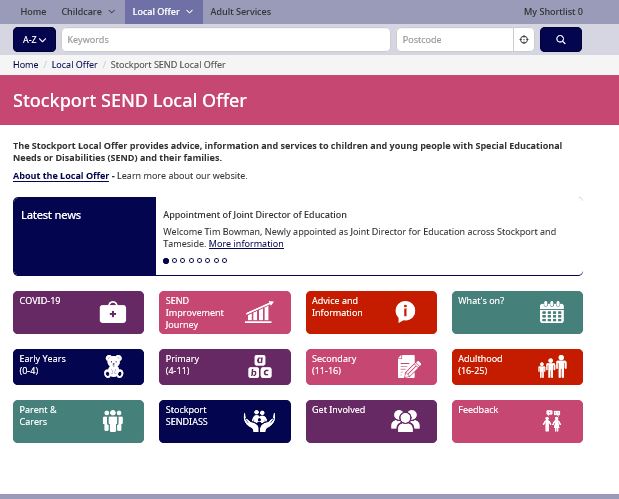Open the Adult Services menu item

click(x=240, y=12)
